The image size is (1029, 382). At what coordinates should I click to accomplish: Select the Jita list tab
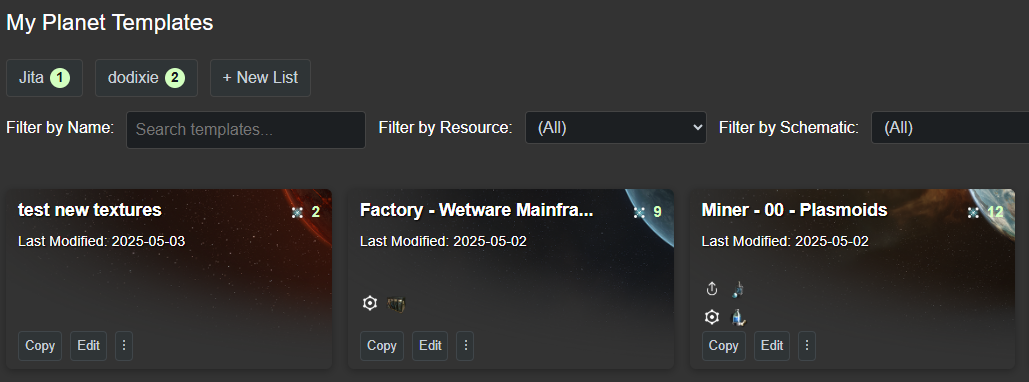(x=45, y=78)
